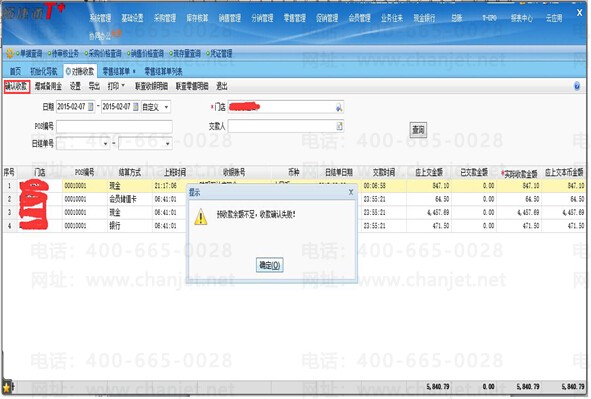Select the 对账收款 tab

pyautogui.click(x=81, y=71)
